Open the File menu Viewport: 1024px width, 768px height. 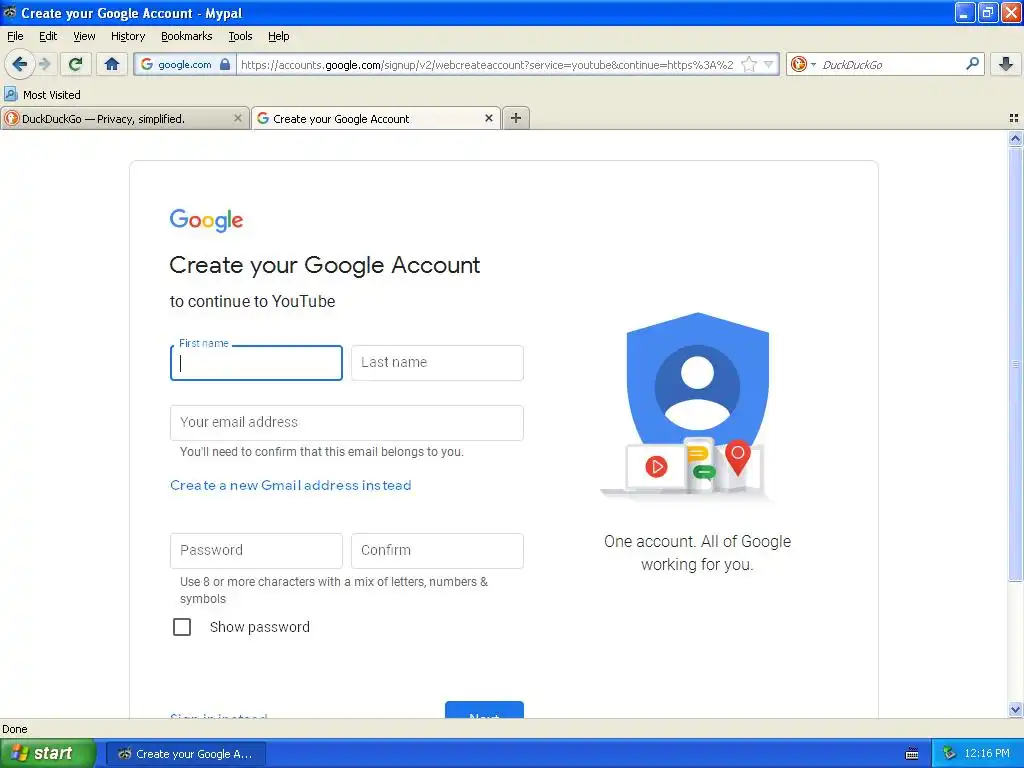click(x=15, y=36)
